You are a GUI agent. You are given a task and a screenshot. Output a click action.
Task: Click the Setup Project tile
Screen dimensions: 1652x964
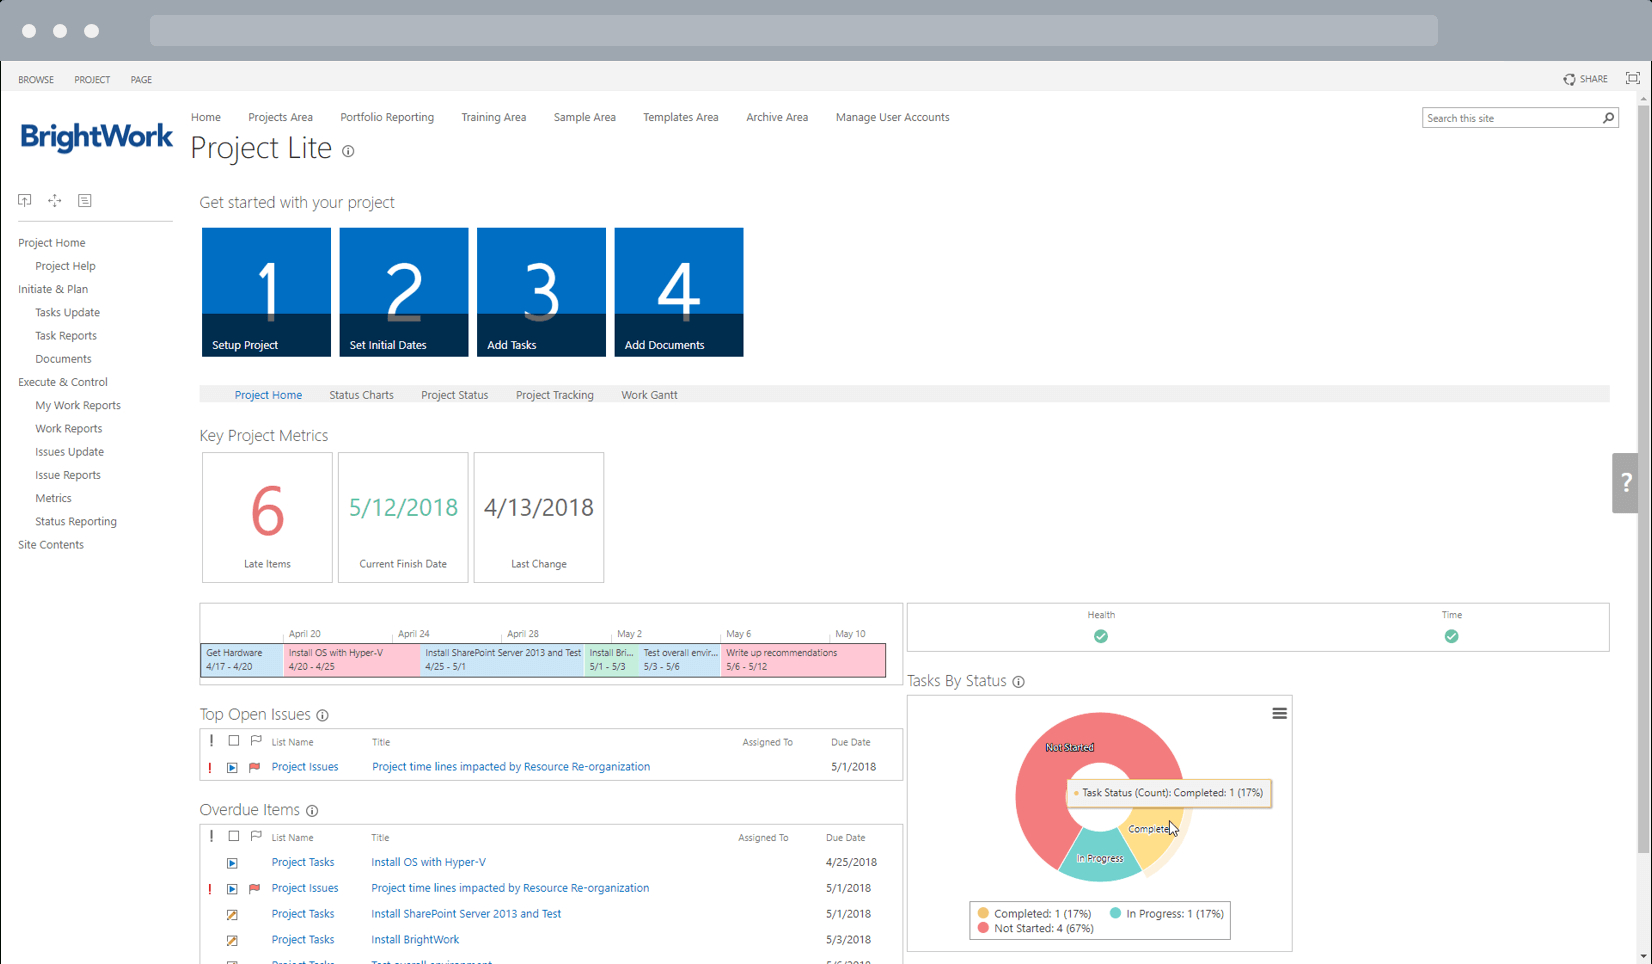click(x=266, y=292)
